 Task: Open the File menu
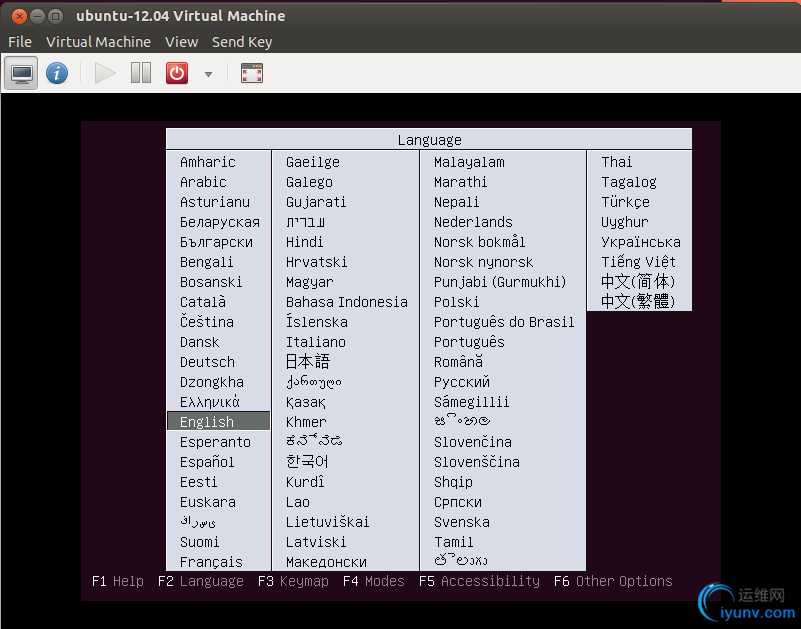[20, 42]
